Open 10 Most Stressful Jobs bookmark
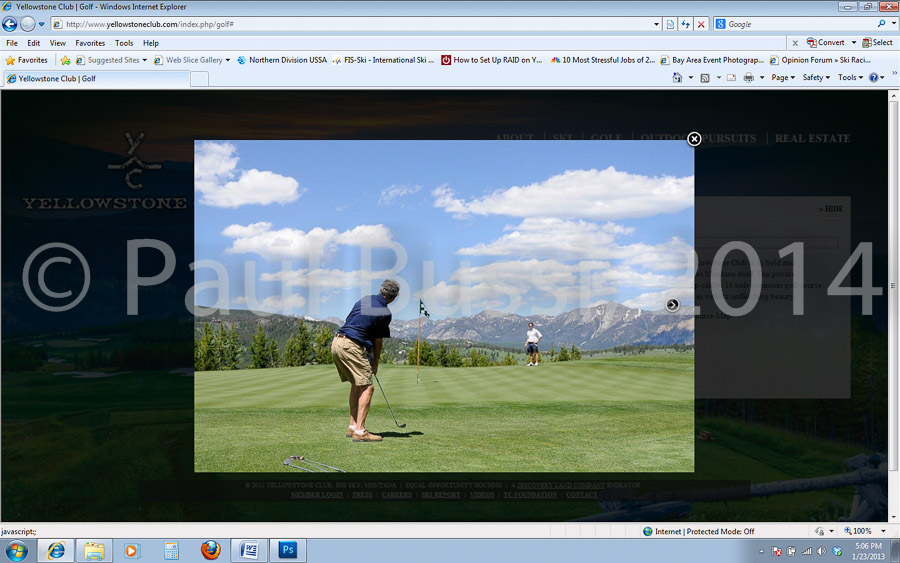This screenshot has height=563, width=900. click(x=602, y=60)
